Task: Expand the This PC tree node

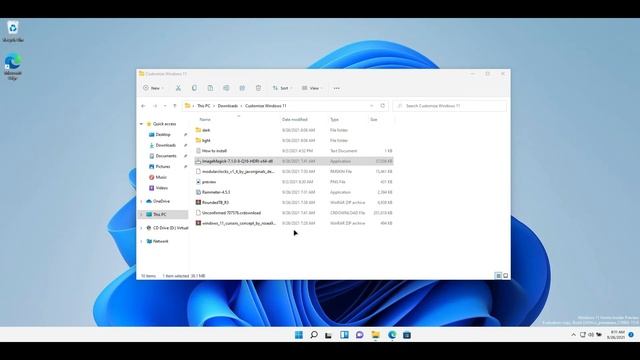Action: pos(141,214)
